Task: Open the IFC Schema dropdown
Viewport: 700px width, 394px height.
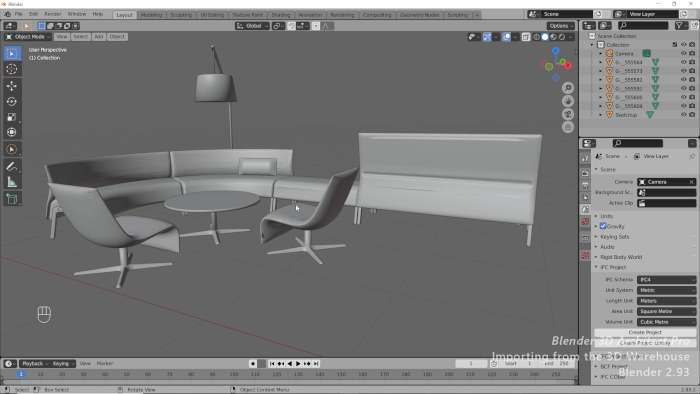Action: (x=667, y=279)
